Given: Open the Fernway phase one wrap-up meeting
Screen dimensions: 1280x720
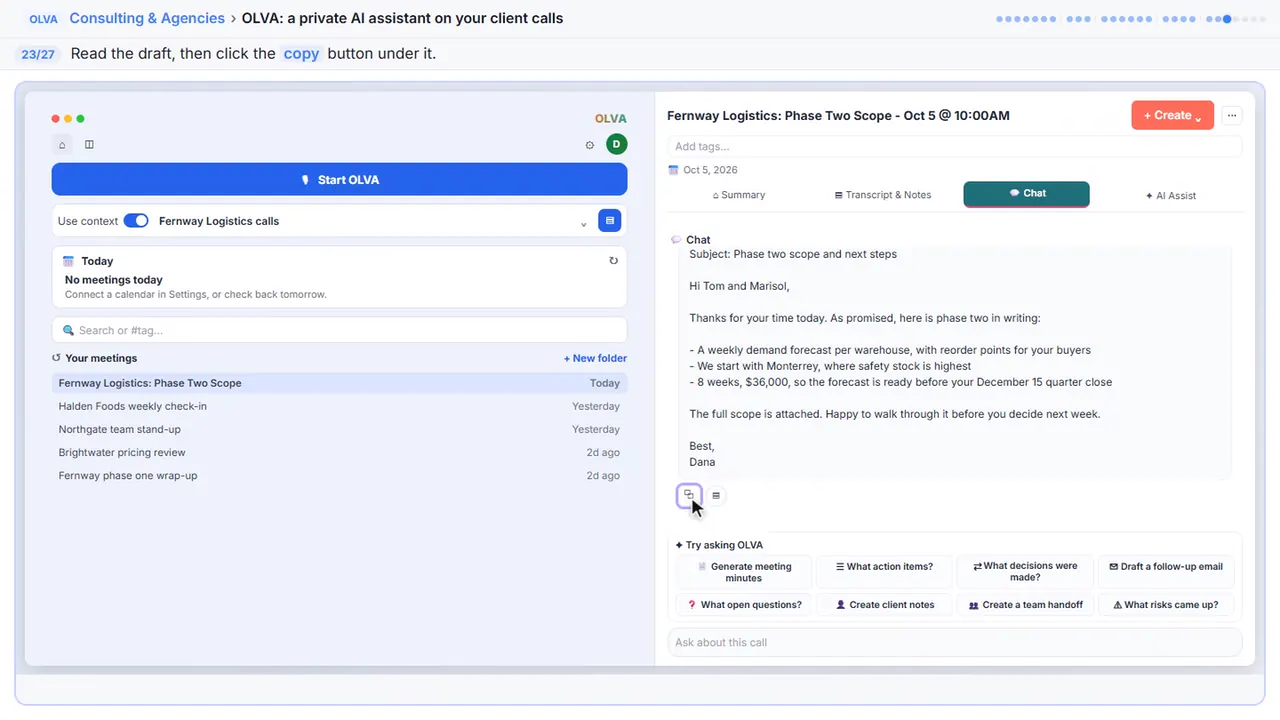Looking at the screenshot, I should click(340, 476).
